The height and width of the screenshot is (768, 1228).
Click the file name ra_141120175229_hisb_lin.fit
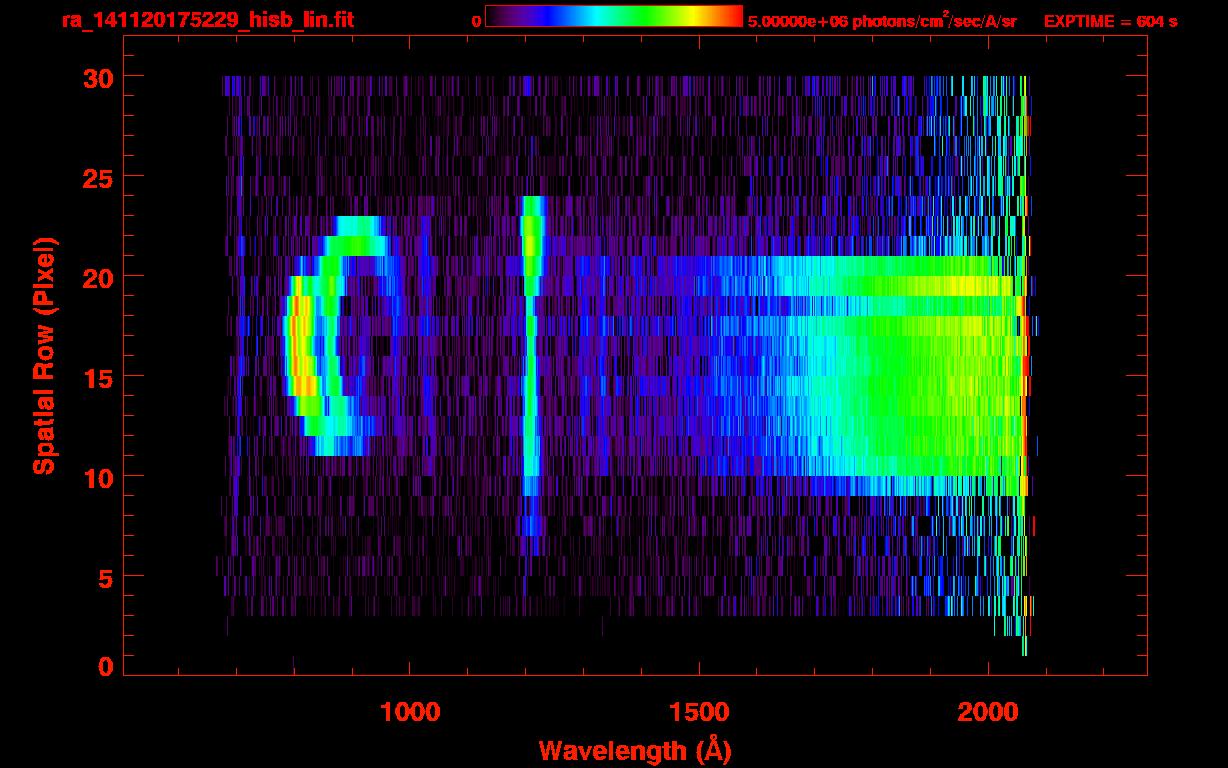coord(206,20)
